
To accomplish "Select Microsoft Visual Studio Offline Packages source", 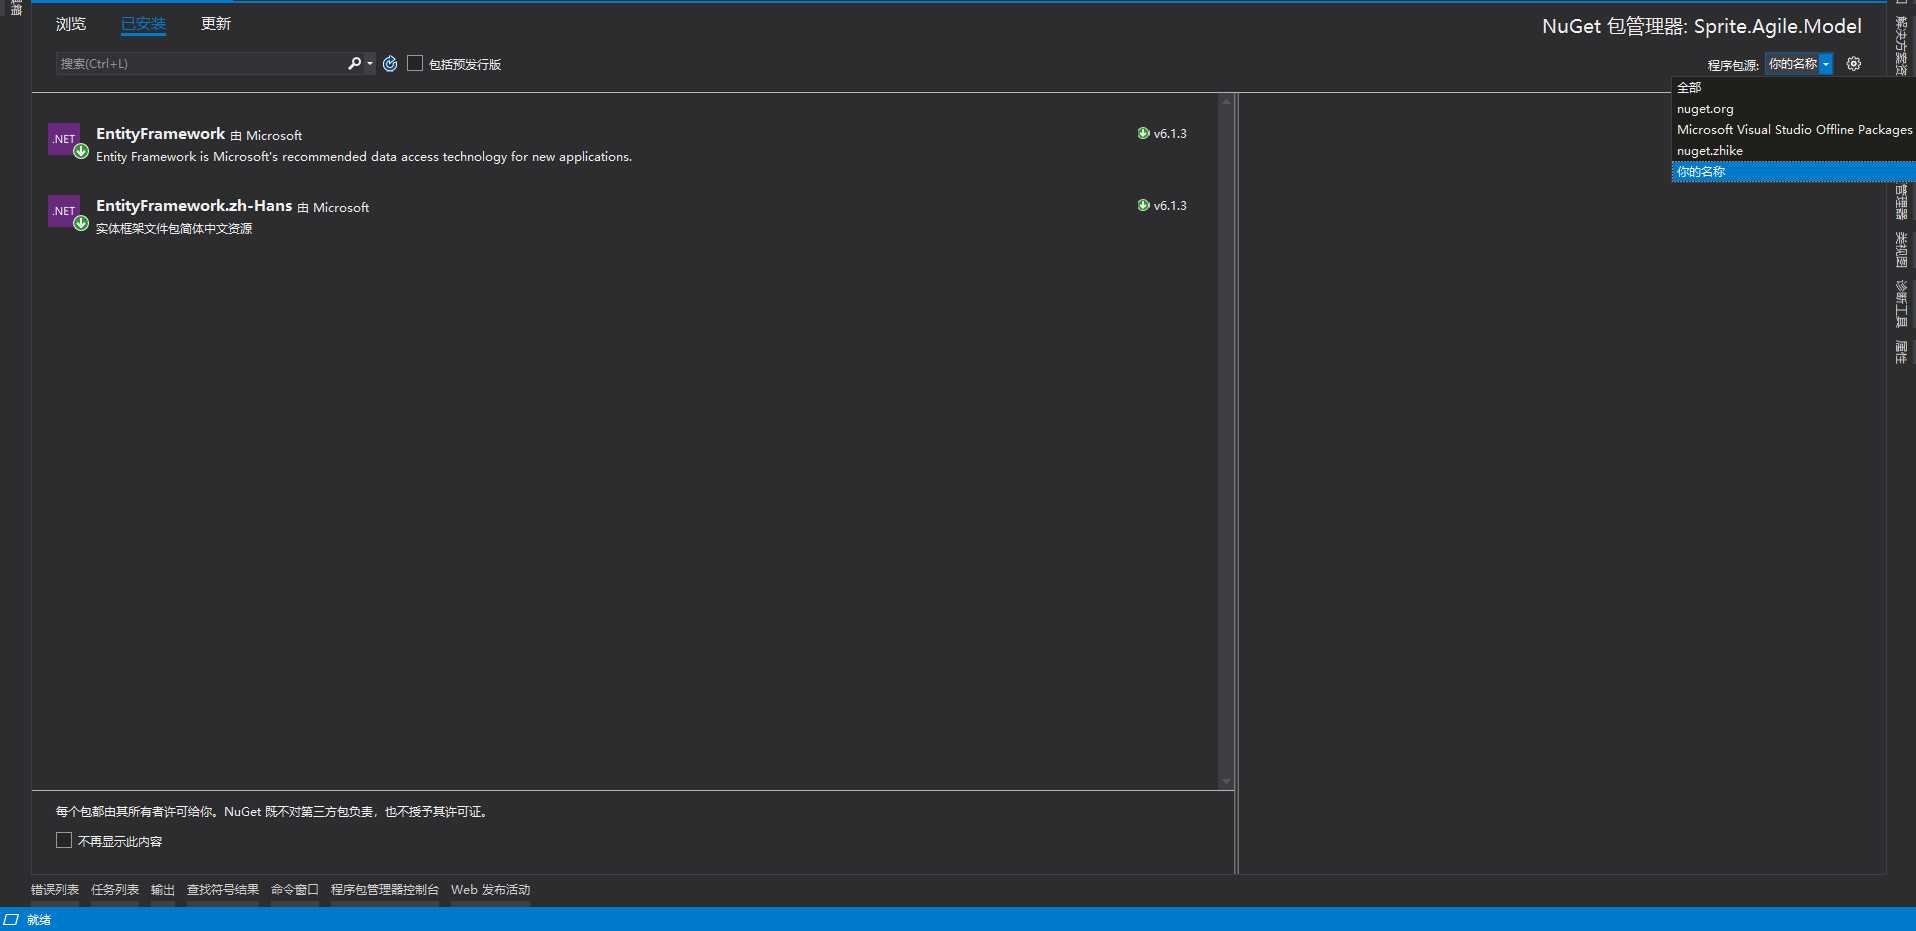I will [x=1793, y=130].
